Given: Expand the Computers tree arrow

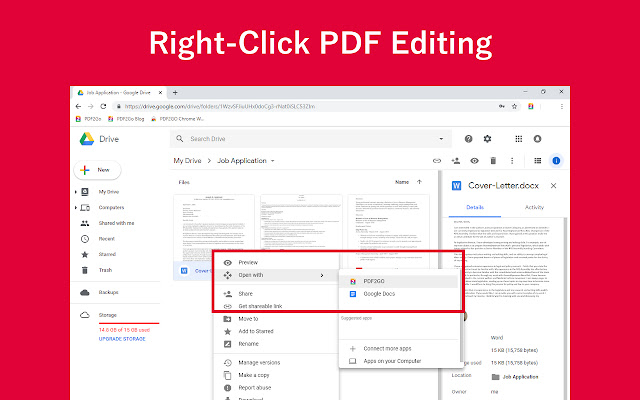Looking at the screenshot, I should [x=76, y=207].
